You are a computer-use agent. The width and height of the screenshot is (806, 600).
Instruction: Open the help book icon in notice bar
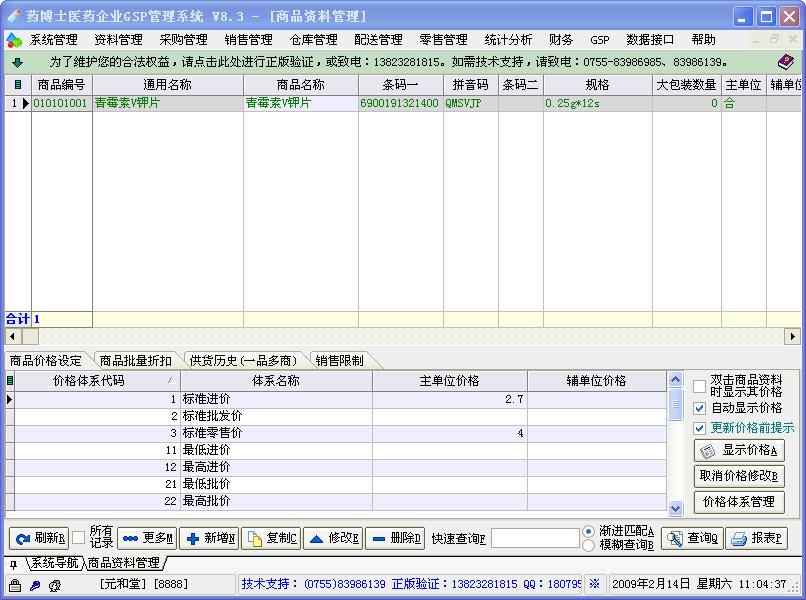click(x=785, y=62)
